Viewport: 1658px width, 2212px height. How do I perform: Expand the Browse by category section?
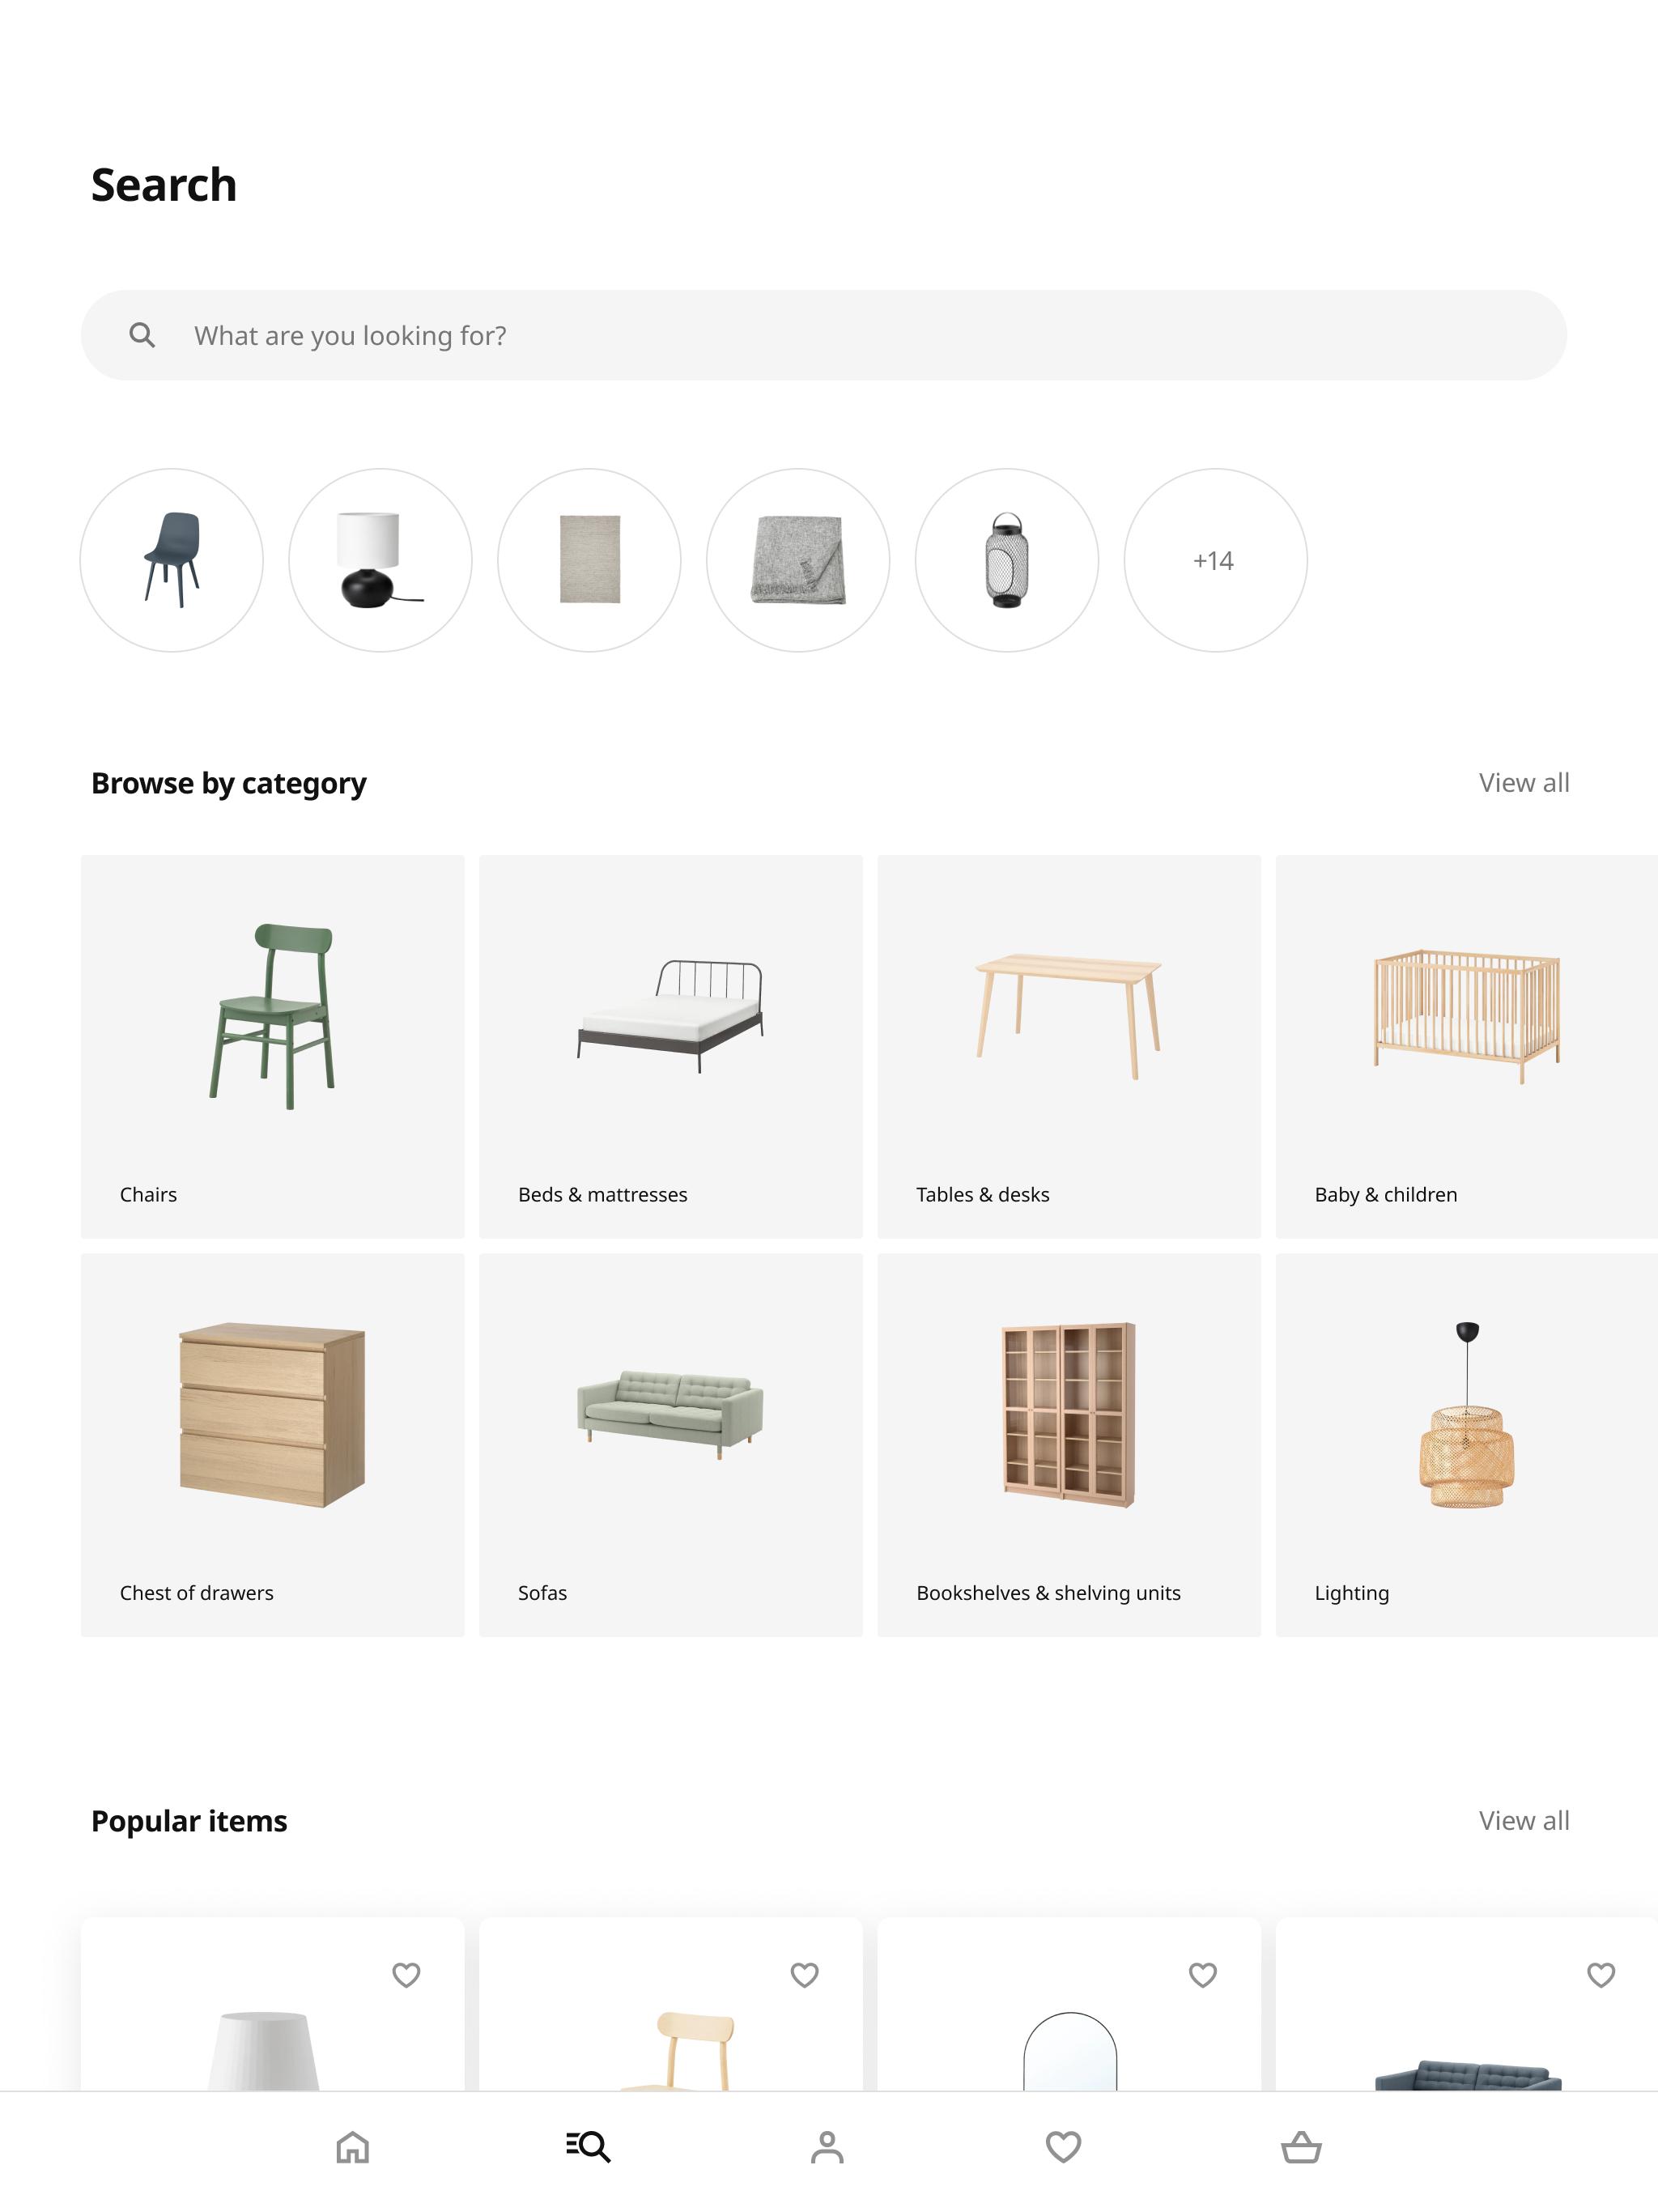[x=1522, y=782]
